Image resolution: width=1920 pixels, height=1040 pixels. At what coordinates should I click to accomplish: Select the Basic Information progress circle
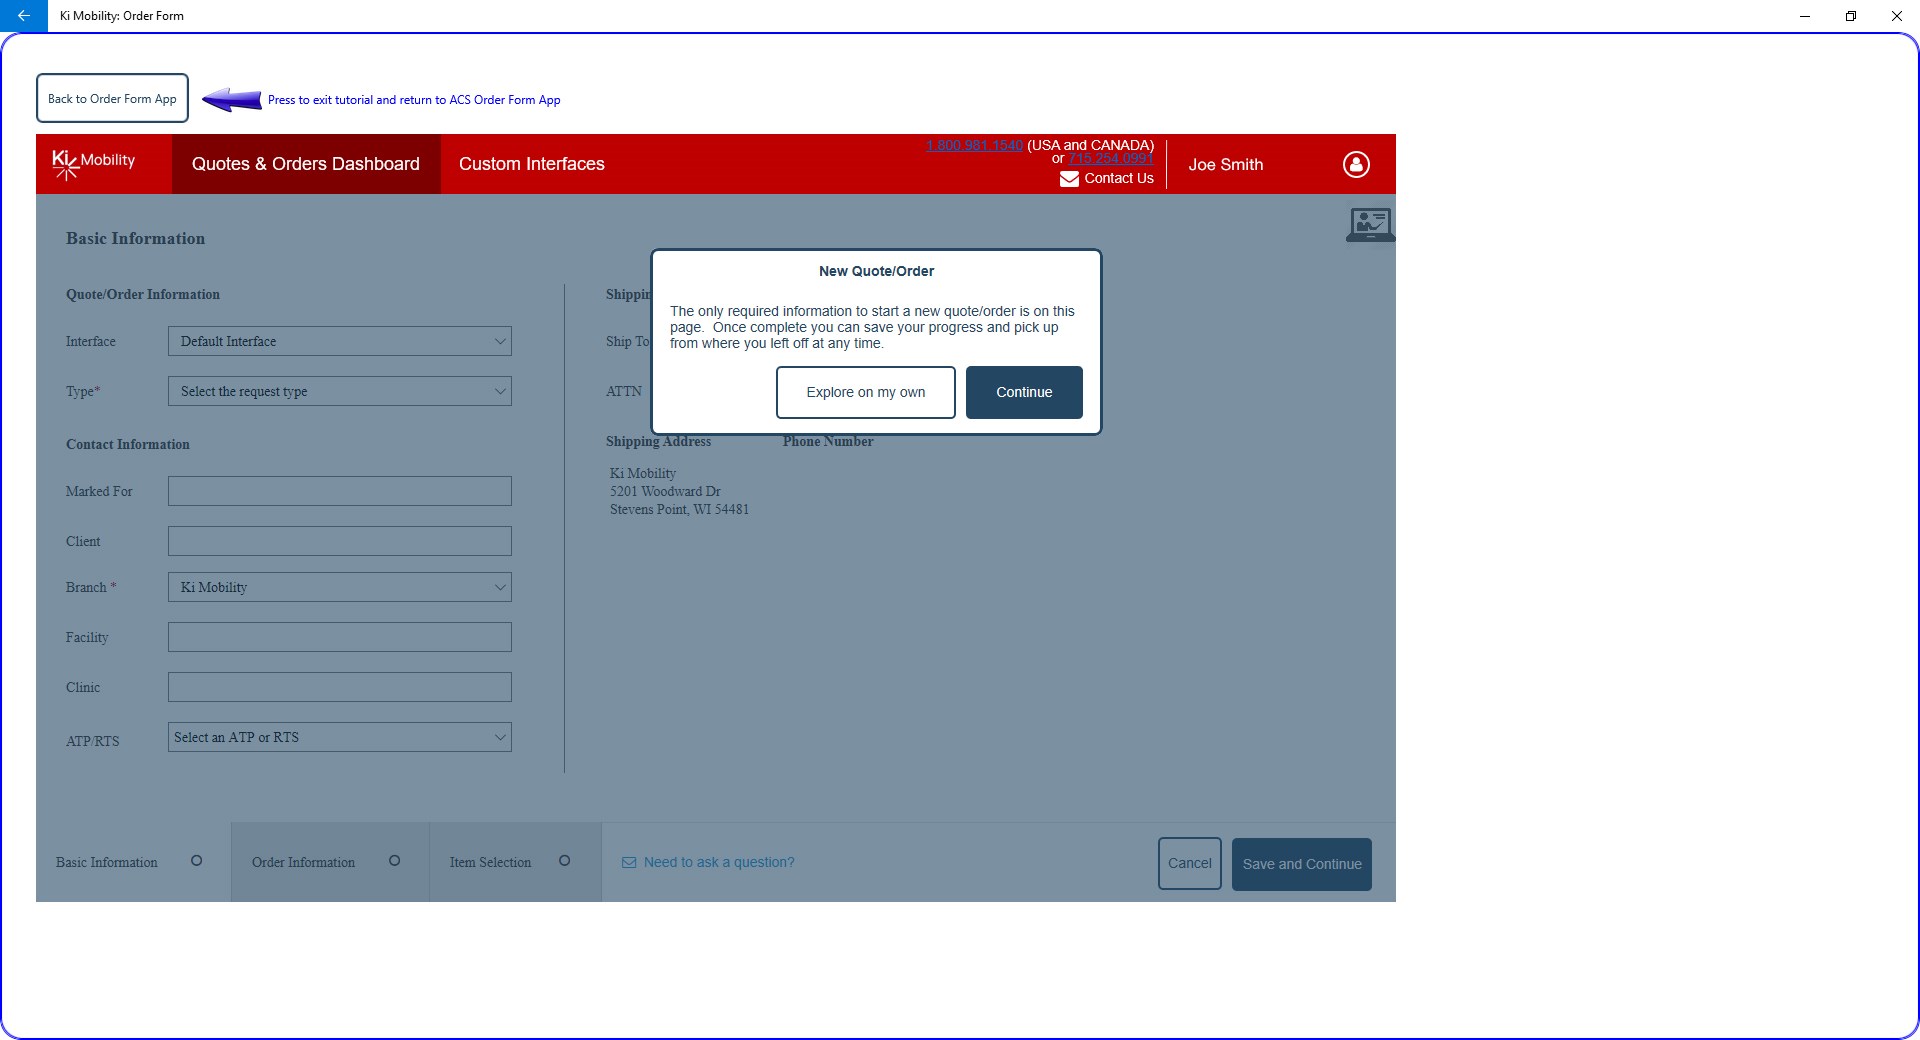pos(197,861)
